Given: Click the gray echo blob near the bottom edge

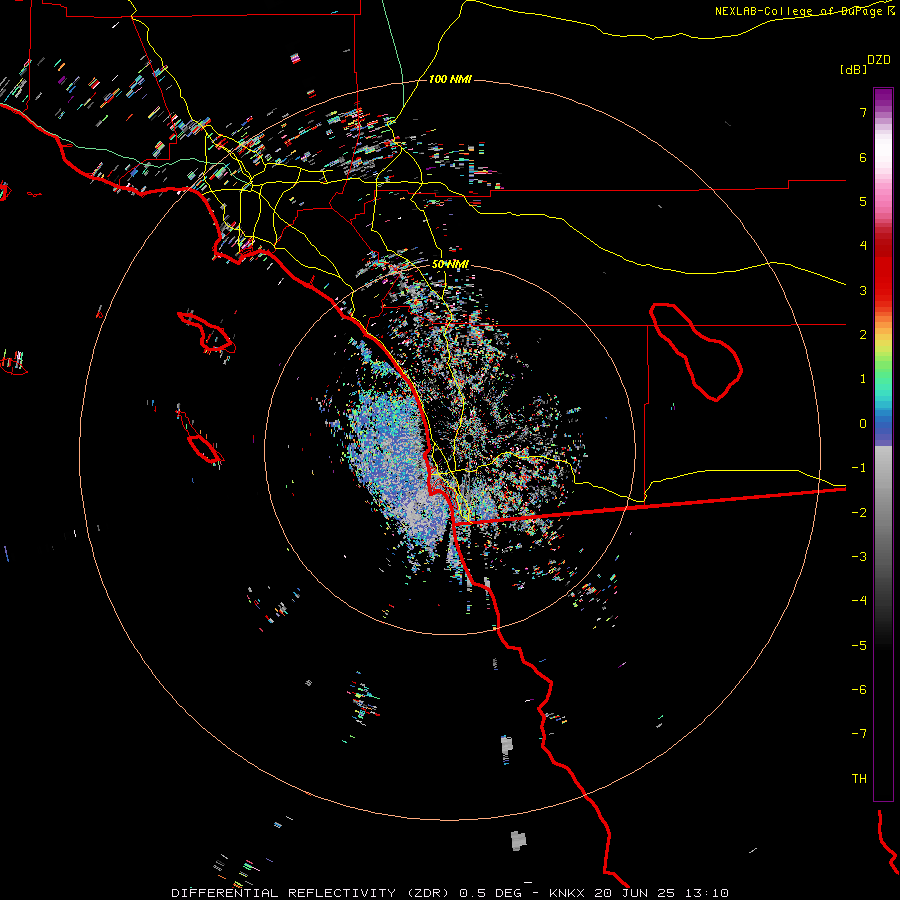Looking at the screenshot, I should click(518, 840).
